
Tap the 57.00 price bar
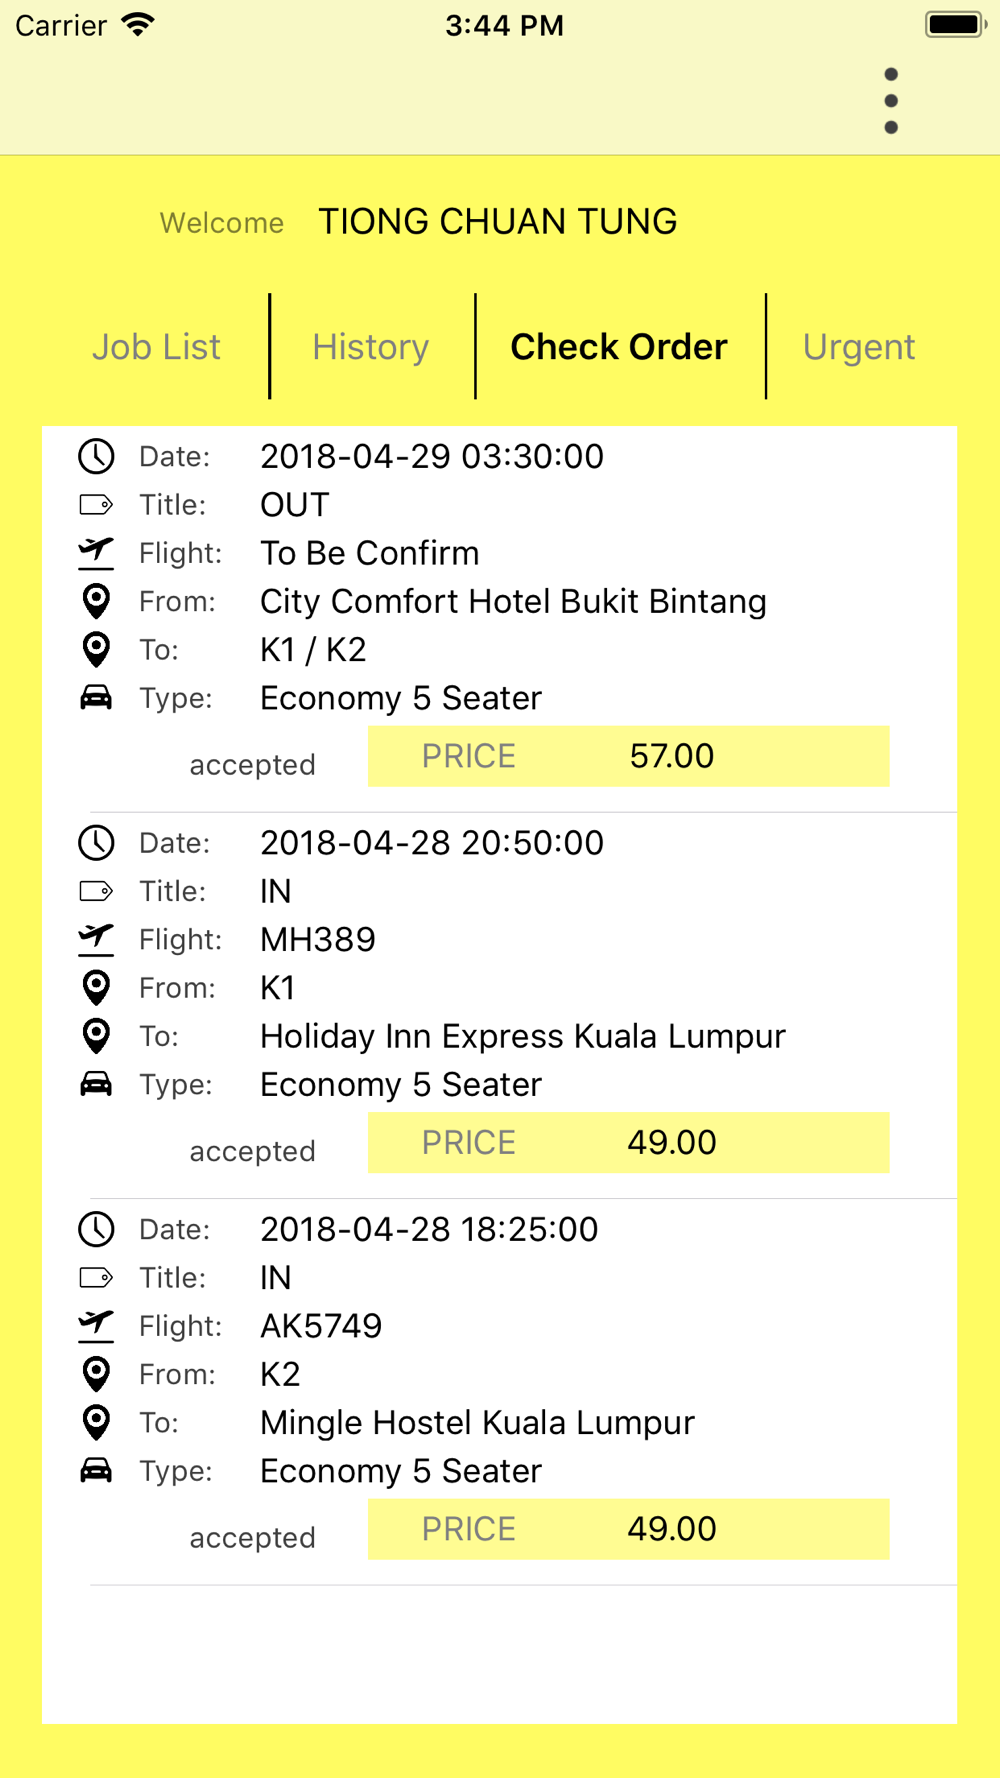628,756
